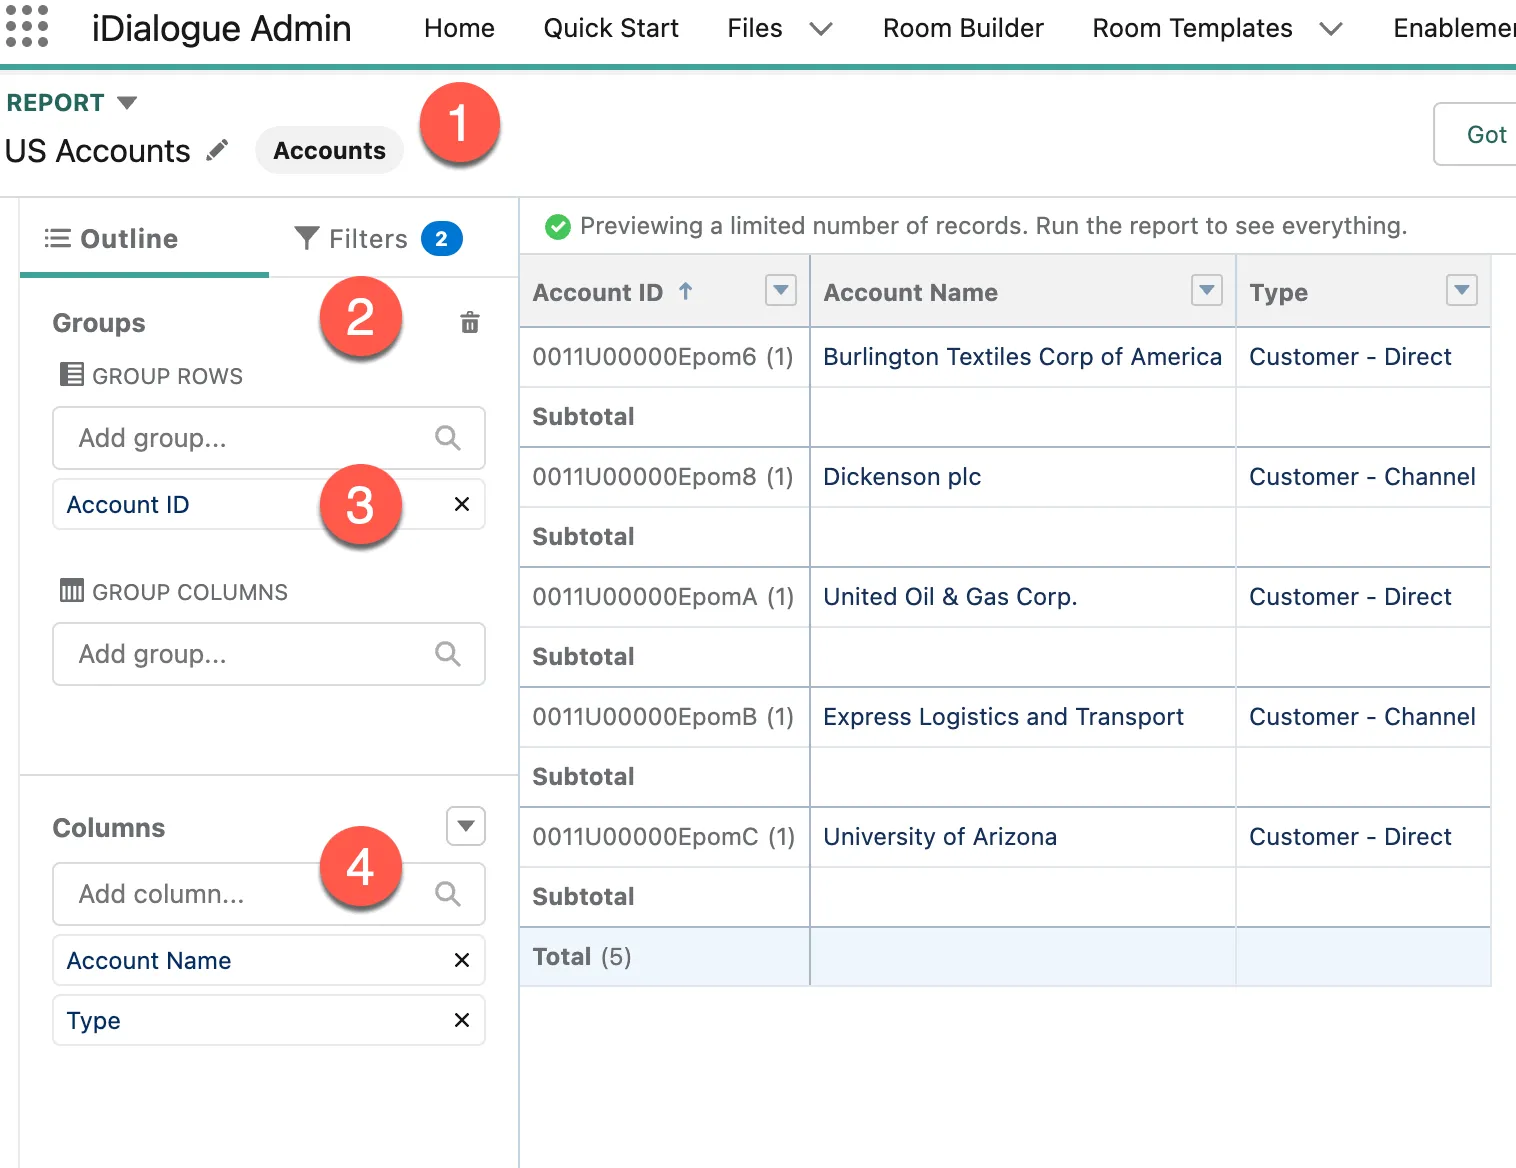The width and height of the screenshot is (1516, 1168).
Task: Click the US Accounts report title
Action: tap(97, 150)
